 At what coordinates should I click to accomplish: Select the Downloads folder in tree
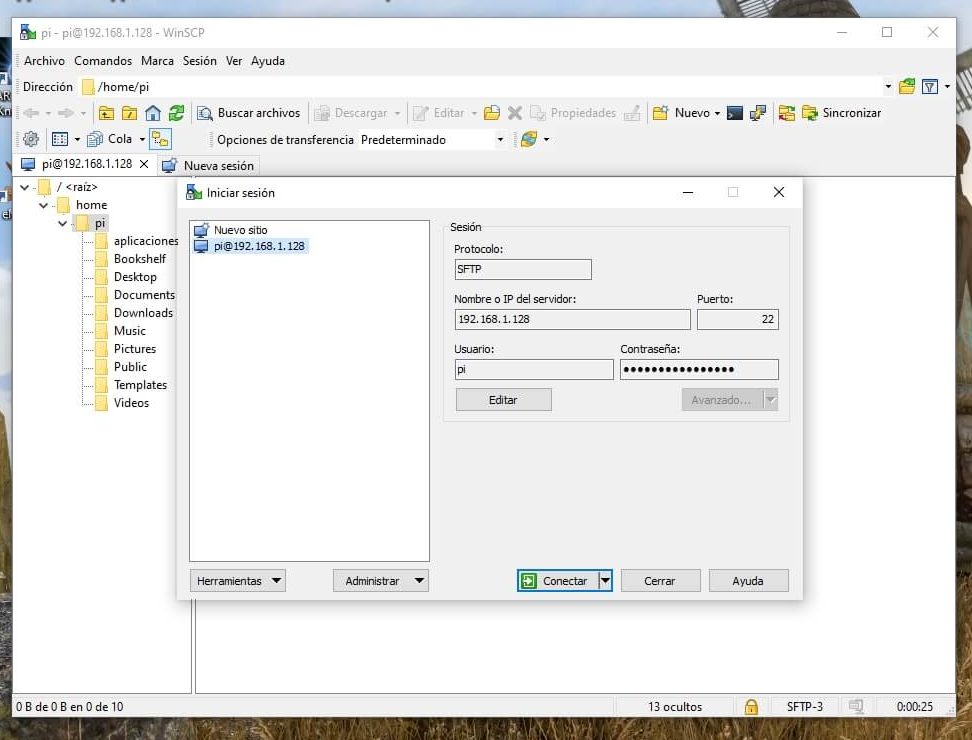[143, 313]
